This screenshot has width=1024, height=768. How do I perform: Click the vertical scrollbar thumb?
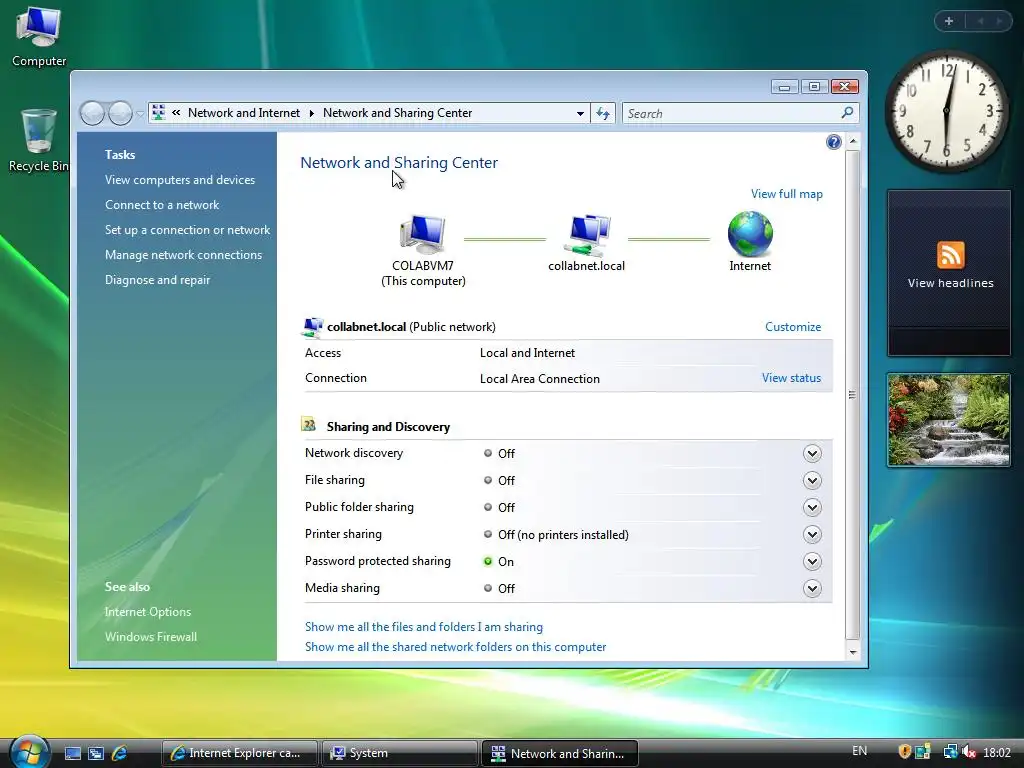pos(852,394)
